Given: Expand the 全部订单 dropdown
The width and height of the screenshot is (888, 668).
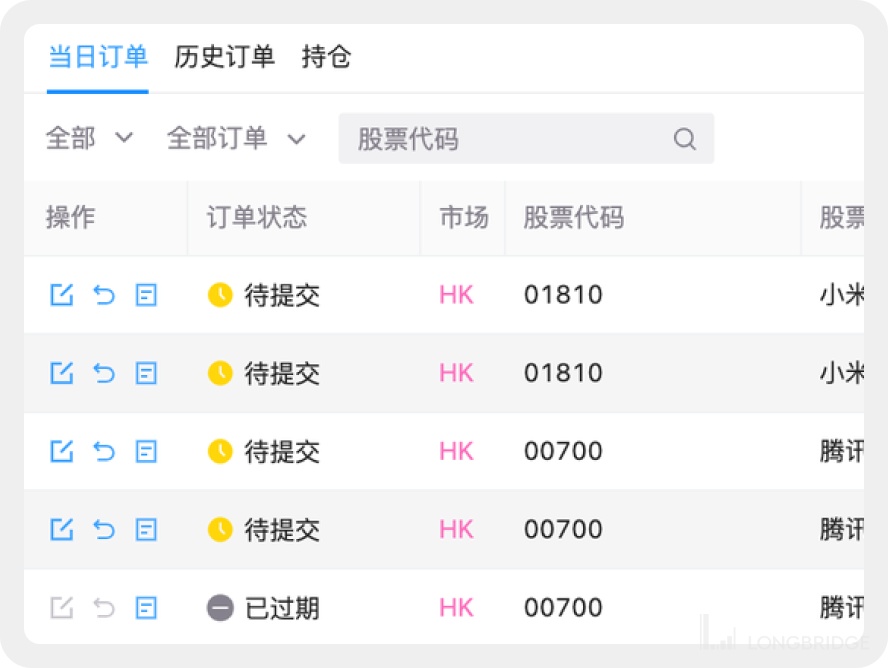Looking at the screenshot, I should (x=236, y=138).
